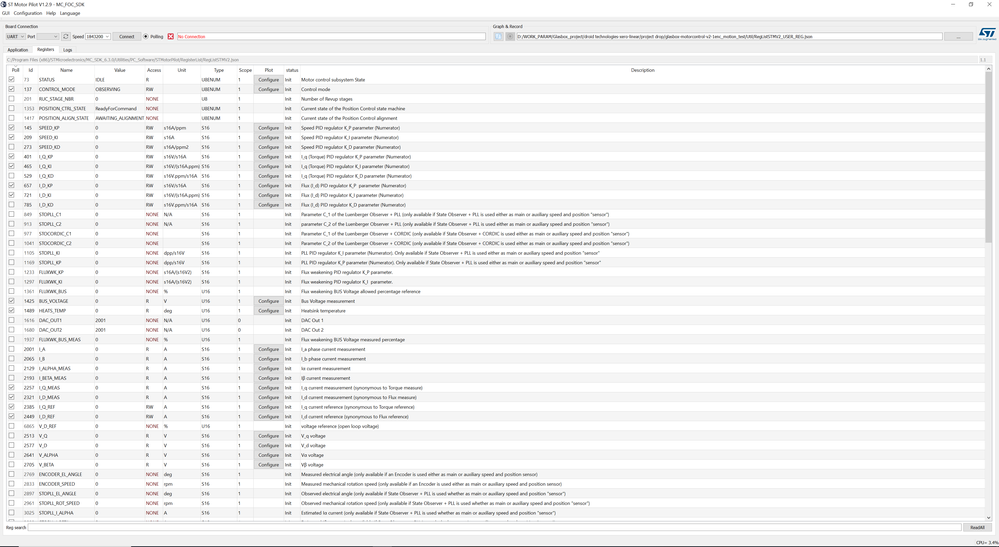Click the browse '...' button for record file
The height and width of the screenshot is (547, 999).
(958, 37)
